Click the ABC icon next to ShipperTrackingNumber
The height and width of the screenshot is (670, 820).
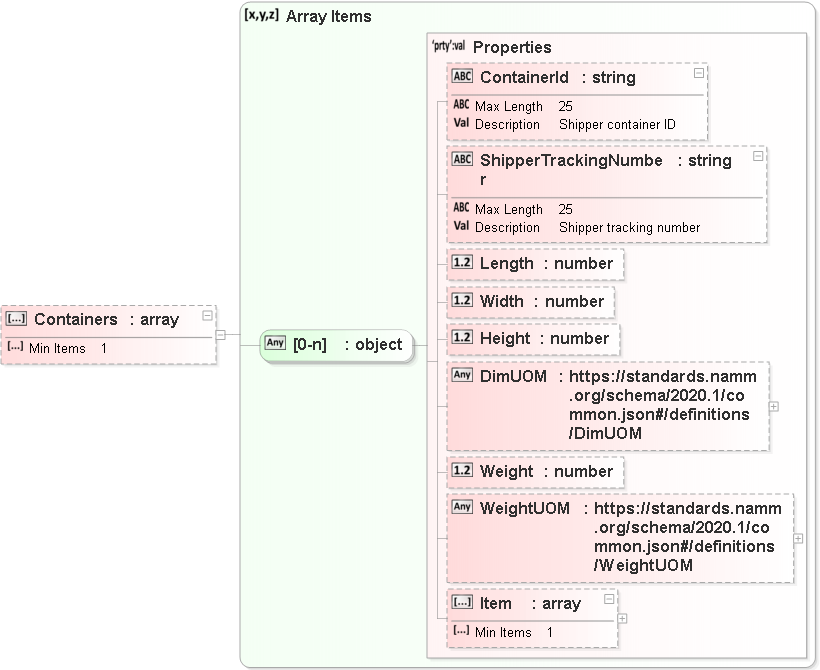pyautogui.click(x=462, y=159)
